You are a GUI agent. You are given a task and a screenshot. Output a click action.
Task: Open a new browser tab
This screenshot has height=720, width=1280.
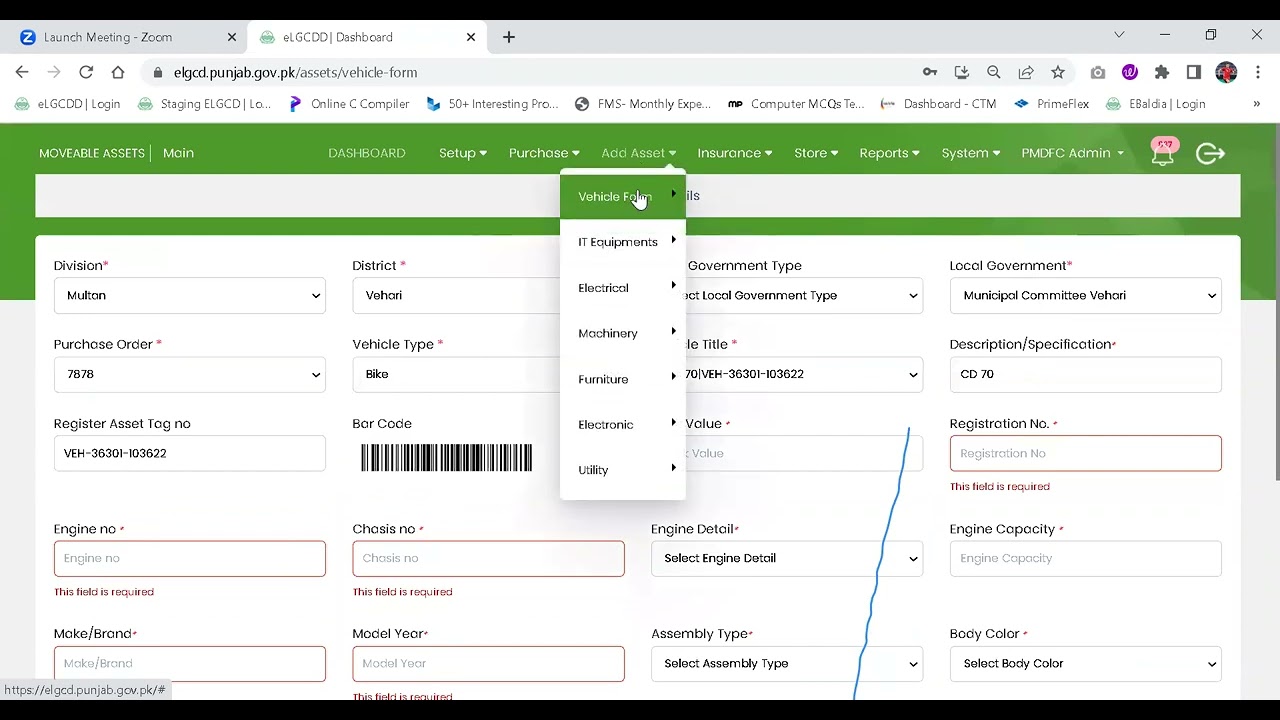pyautogui.click(x=509, y=37)
